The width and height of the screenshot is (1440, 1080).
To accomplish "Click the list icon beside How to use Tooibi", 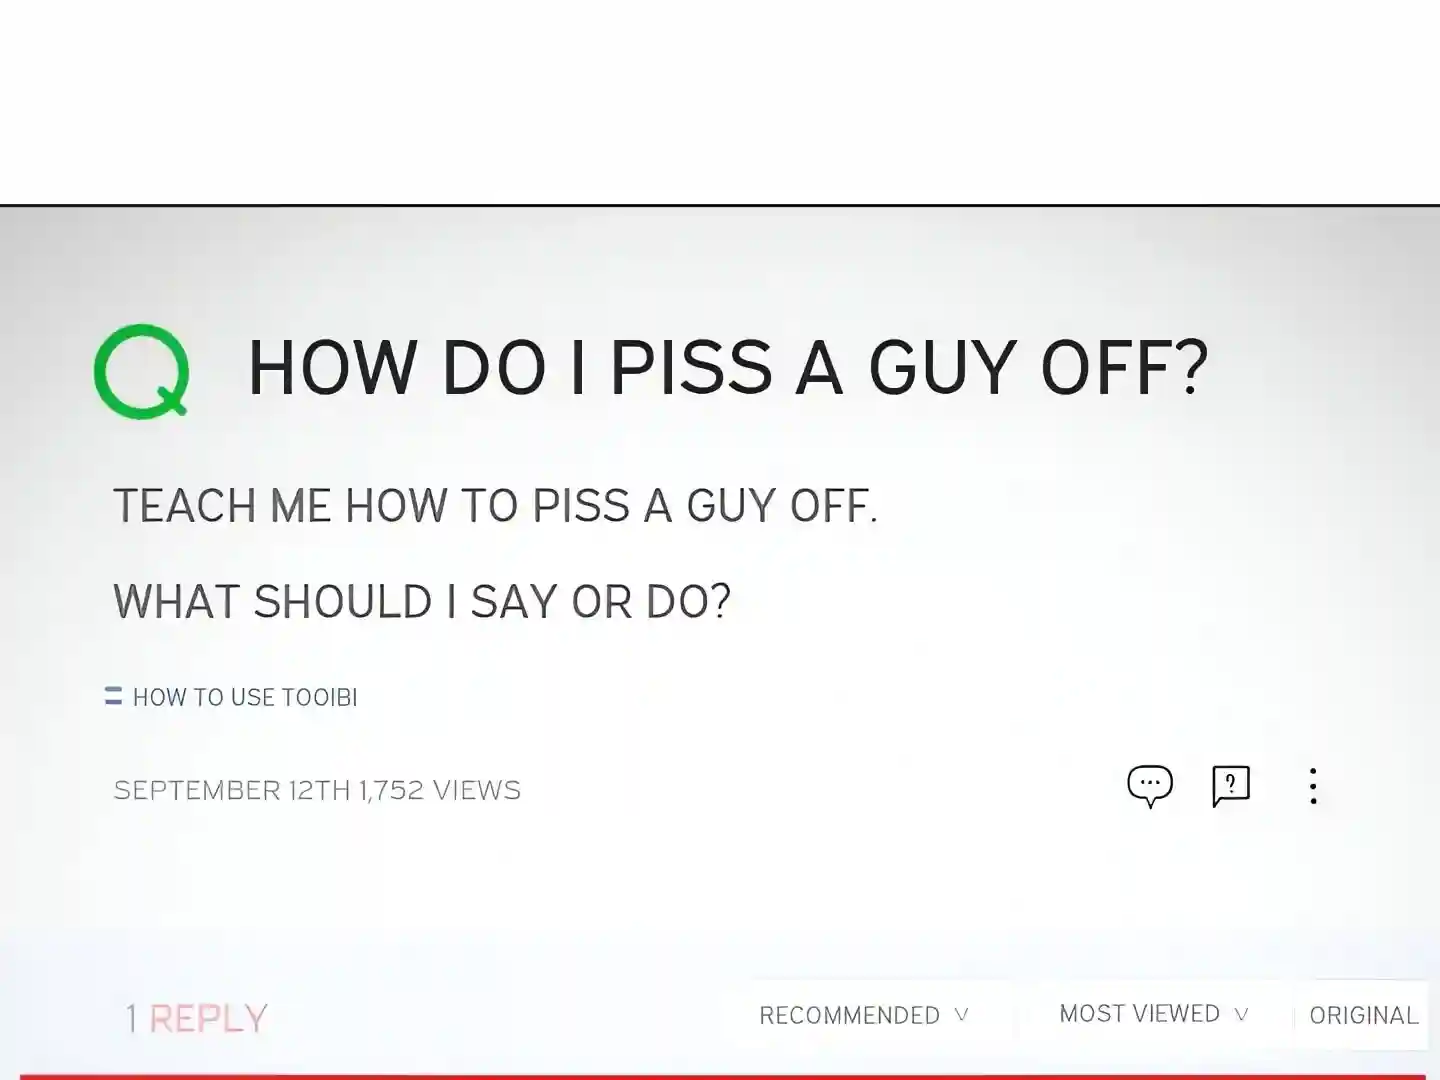I will click(114, 696).
